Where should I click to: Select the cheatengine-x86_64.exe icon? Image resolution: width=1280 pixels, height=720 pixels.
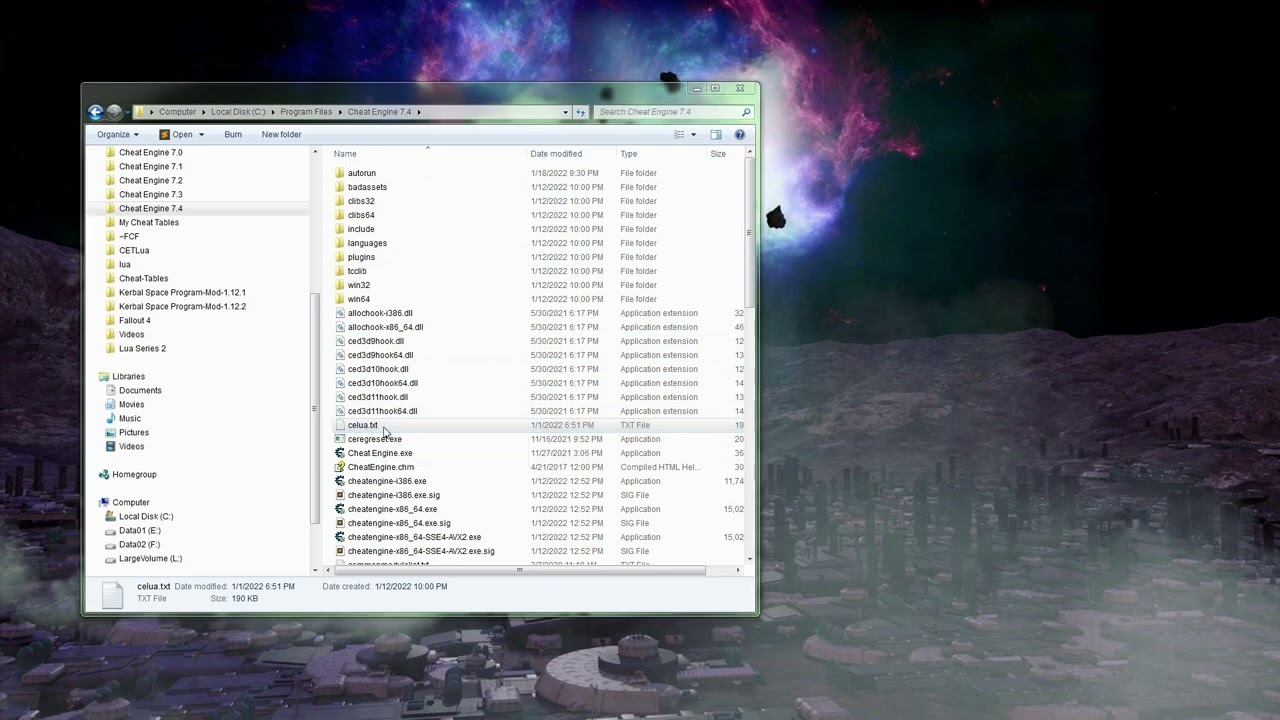[x=339, y=509]
